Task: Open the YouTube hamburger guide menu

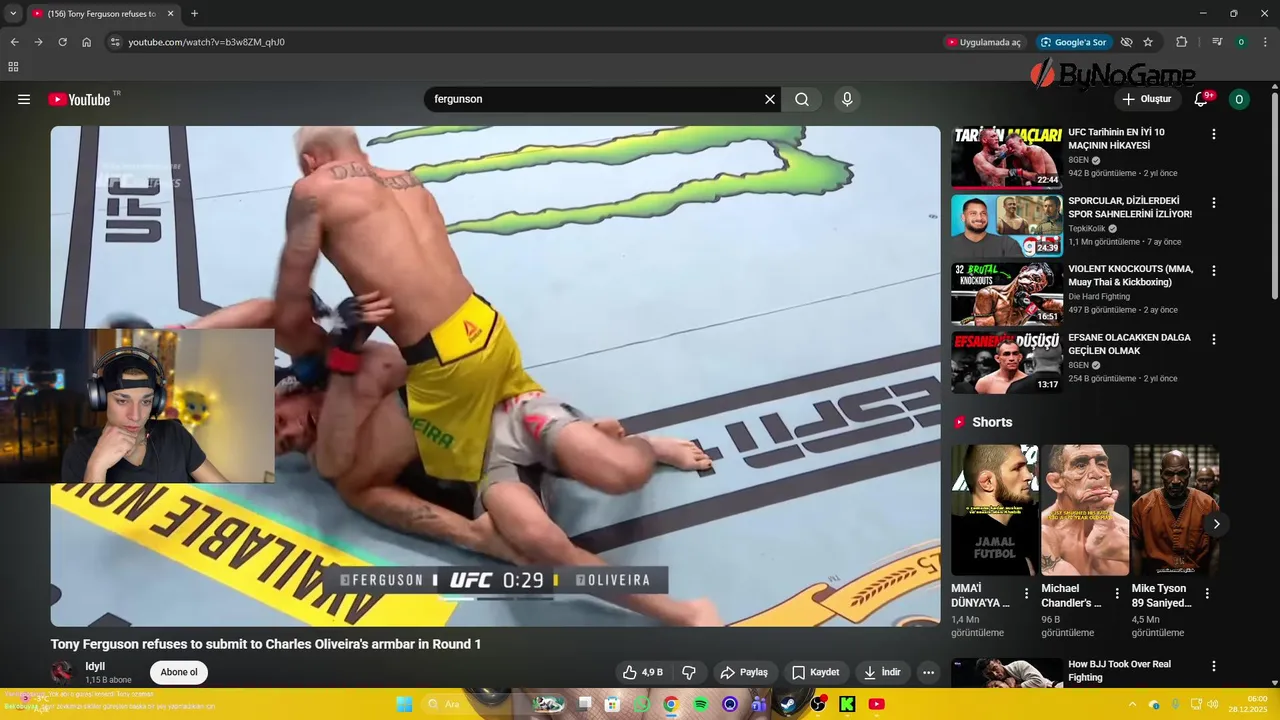Action: (24, 99)
